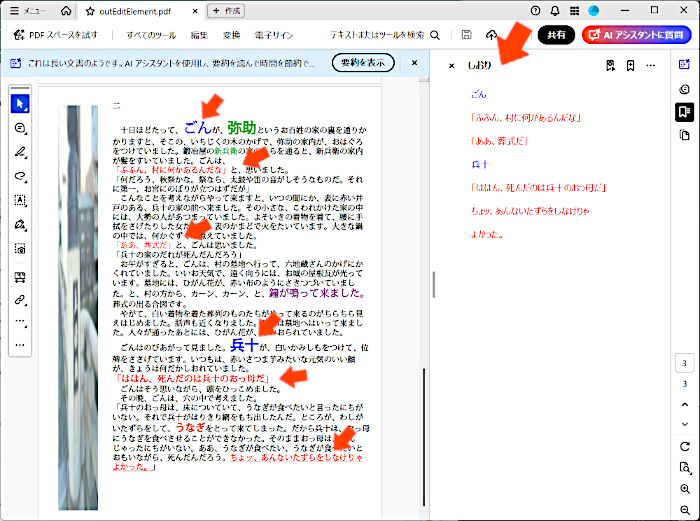Click the save floppy disk icon

pos(466,35)
